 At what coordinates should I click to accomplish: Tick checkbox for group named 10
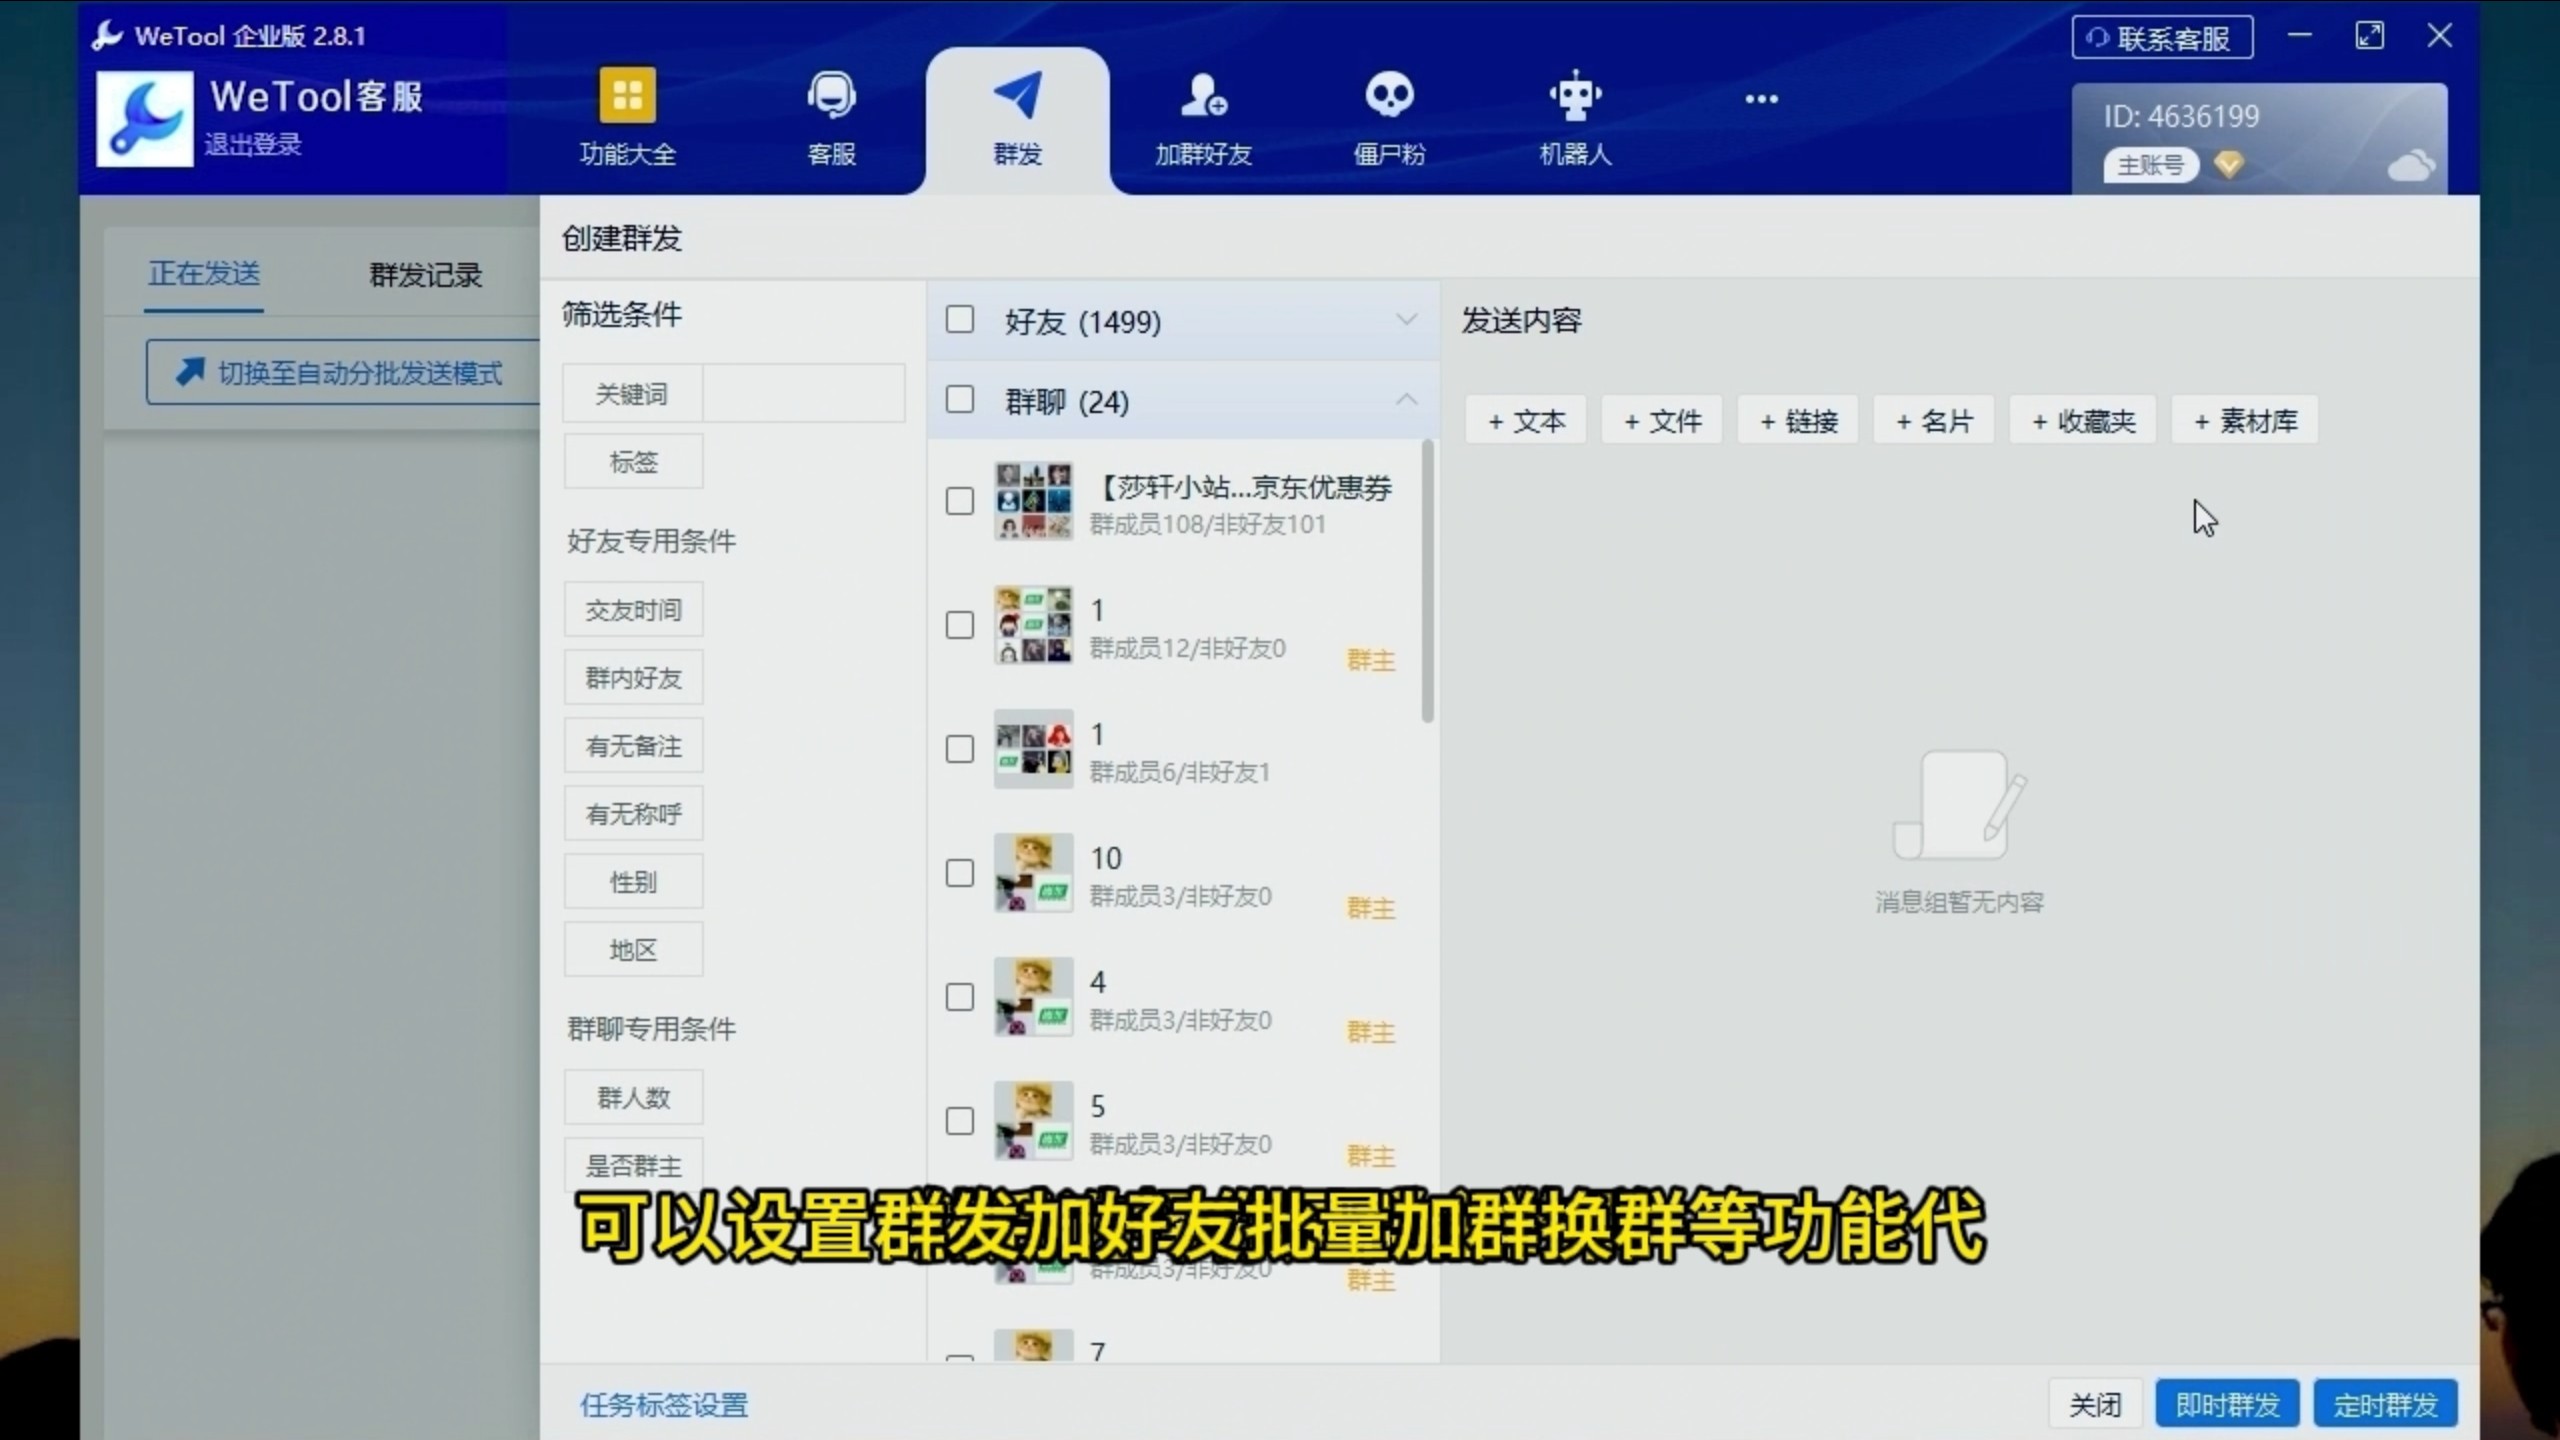click(x=960, y=873)
